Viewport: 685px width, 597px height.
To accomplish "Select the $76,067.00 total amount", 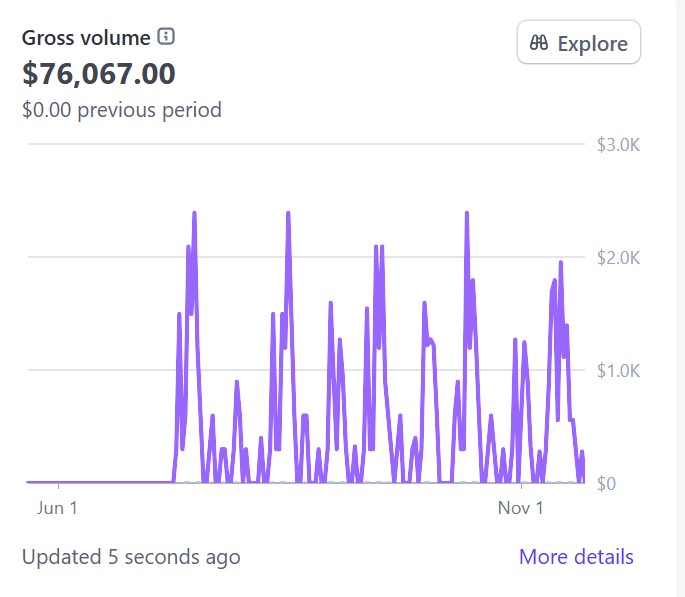I will coord(99,73).
